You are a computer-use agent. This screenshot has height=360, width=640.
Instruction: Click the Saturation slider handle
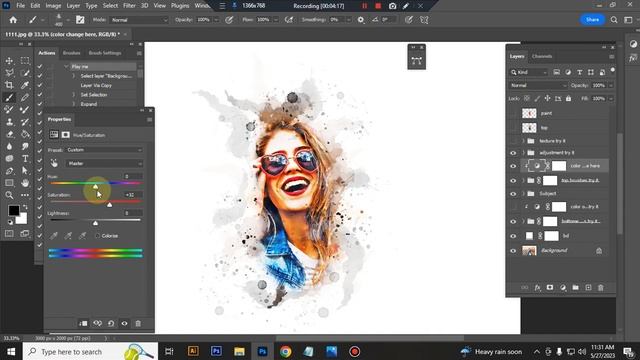109,204
